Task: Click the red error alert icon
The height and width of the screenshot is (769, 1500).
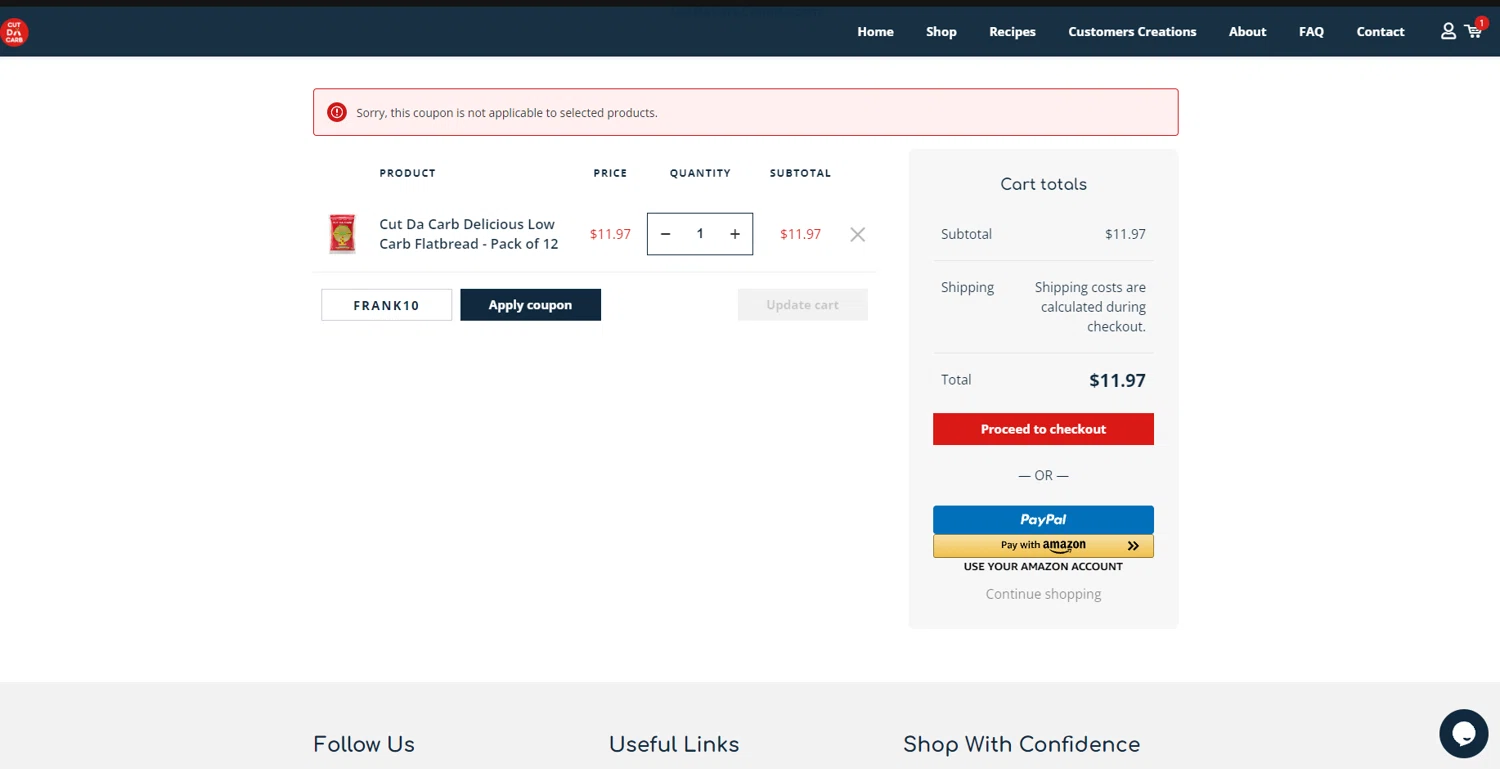Action: (337, 112)
